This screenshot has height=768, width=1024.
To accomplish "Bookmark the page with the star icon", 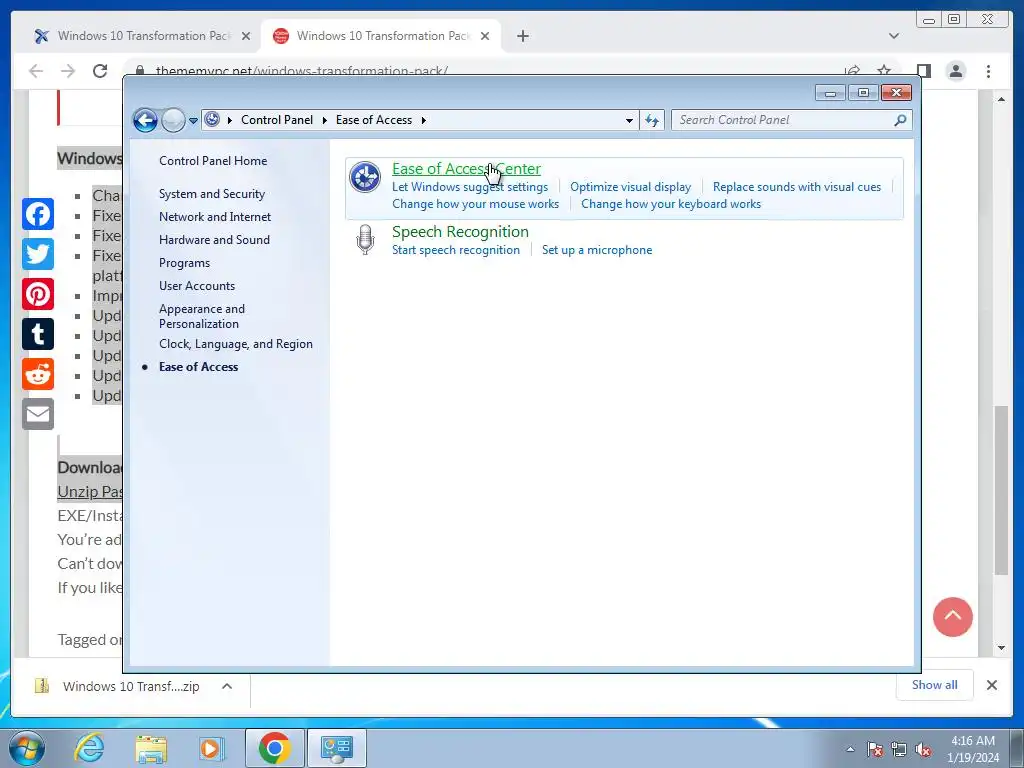I will 884,71.
